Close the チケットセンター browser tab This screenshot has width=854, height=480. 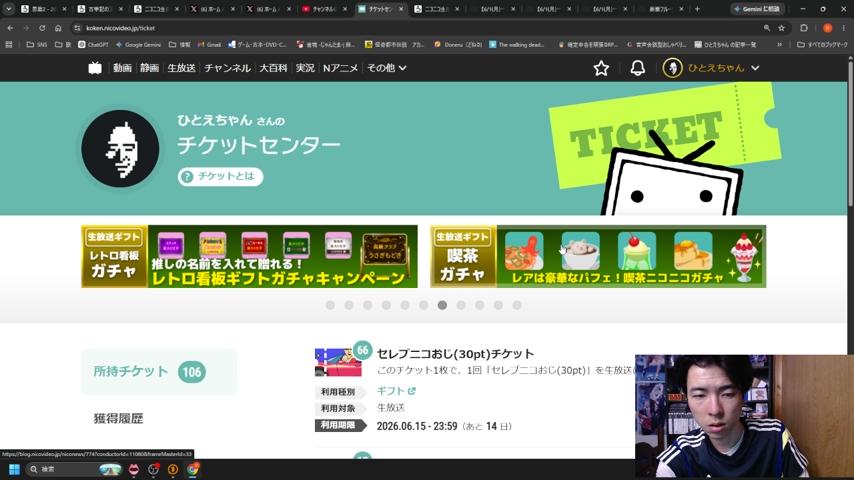tap(401, 9)
